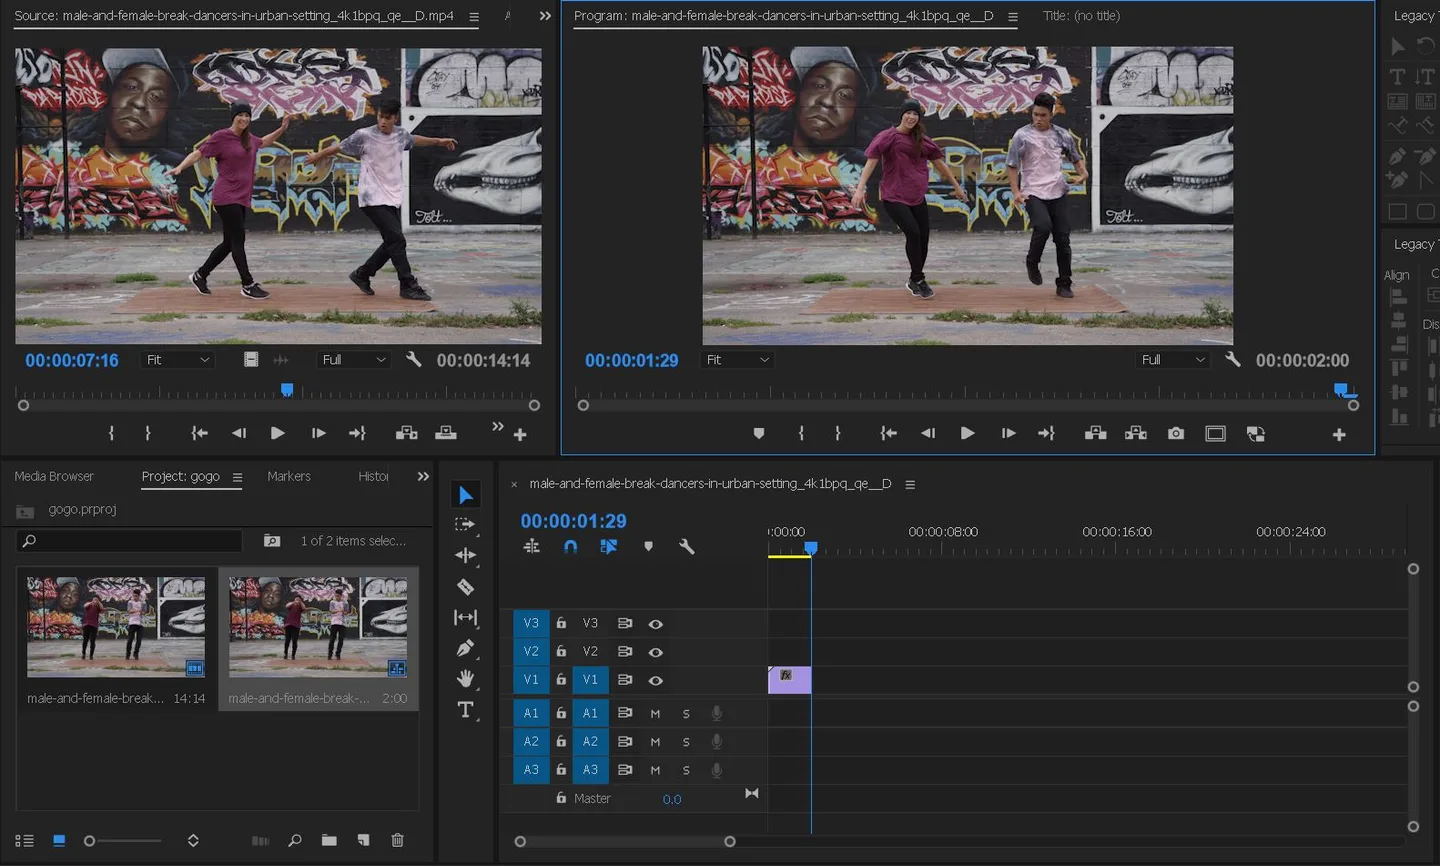Open Source monitor zoom level Fit dropdown
Viewport: 1440px width, 866px height.
(178, 360)
